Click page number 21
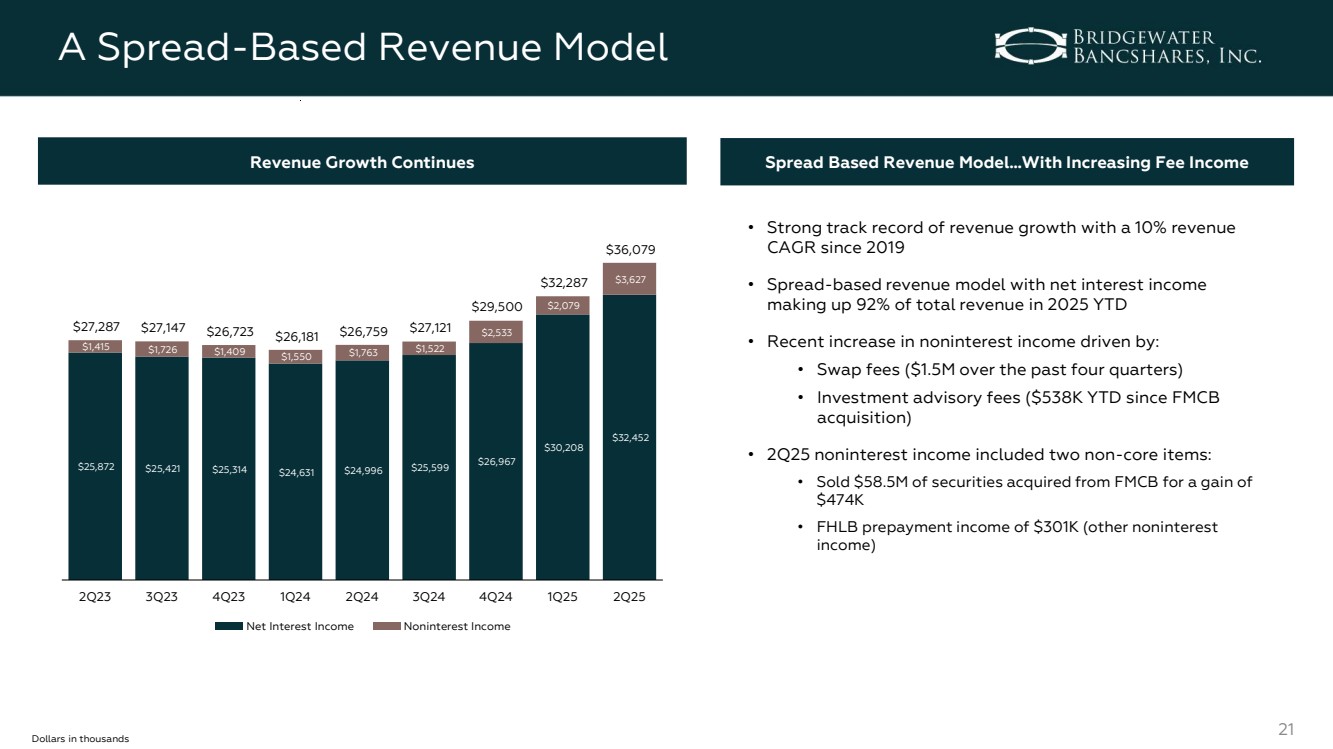This screenshot has width=1333, height=749. pos(1287,729)
